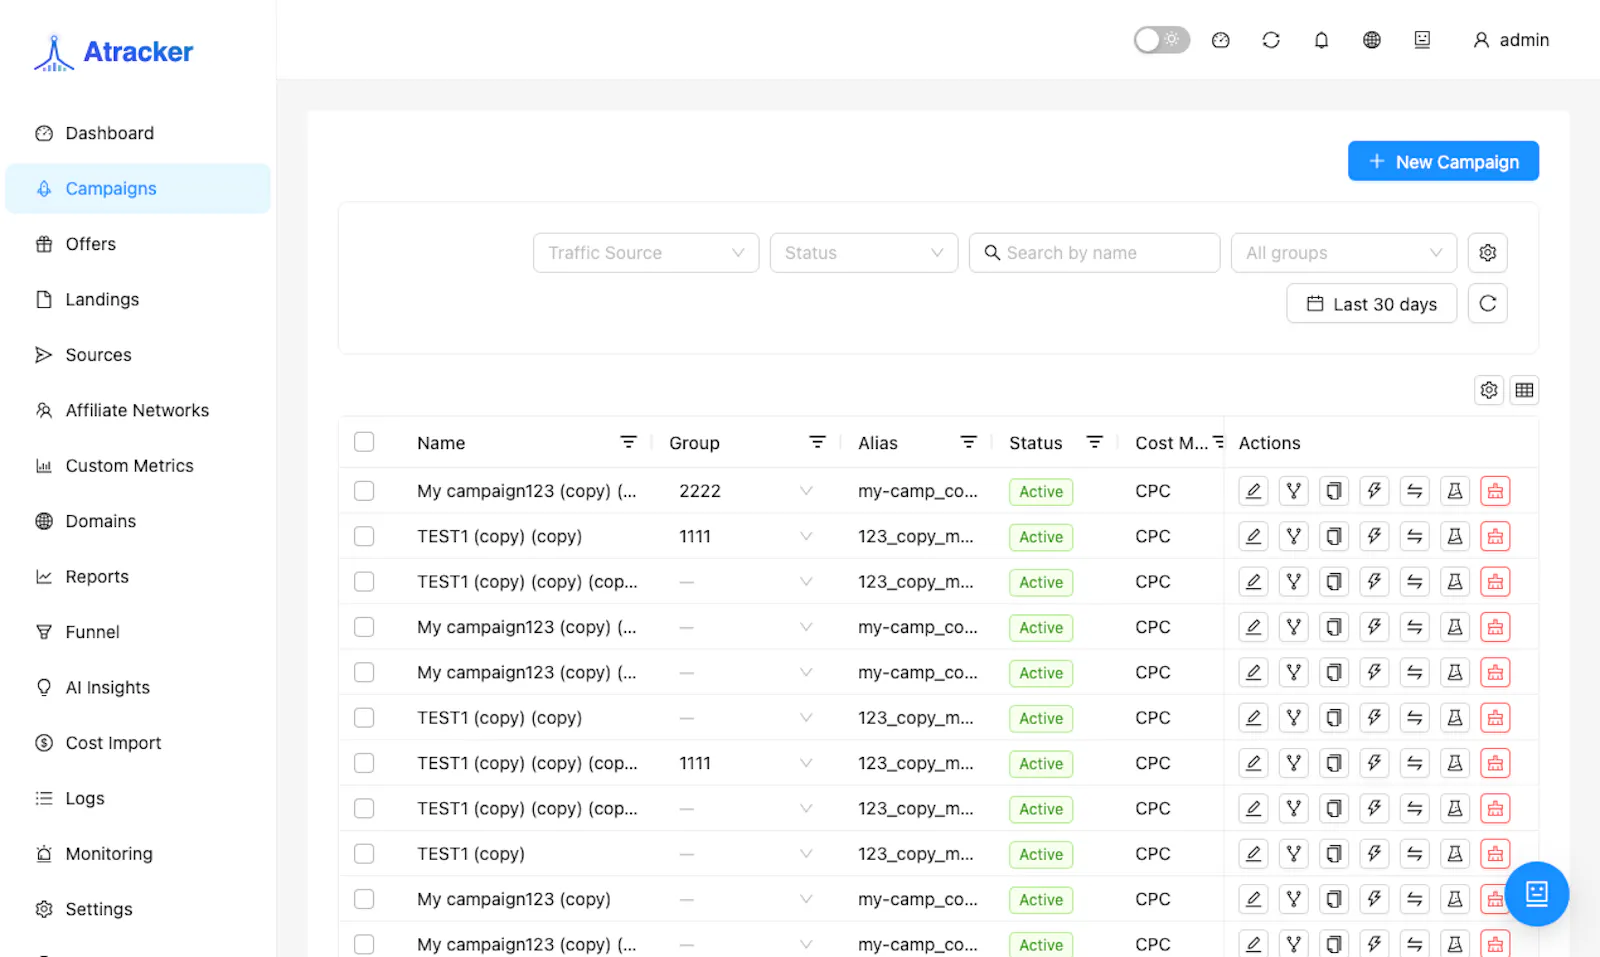Tick the My campaign123 (copy) row checkbox
This screenshot has height=957, width=1600.
pyautogui.click(x=364, y=899)
